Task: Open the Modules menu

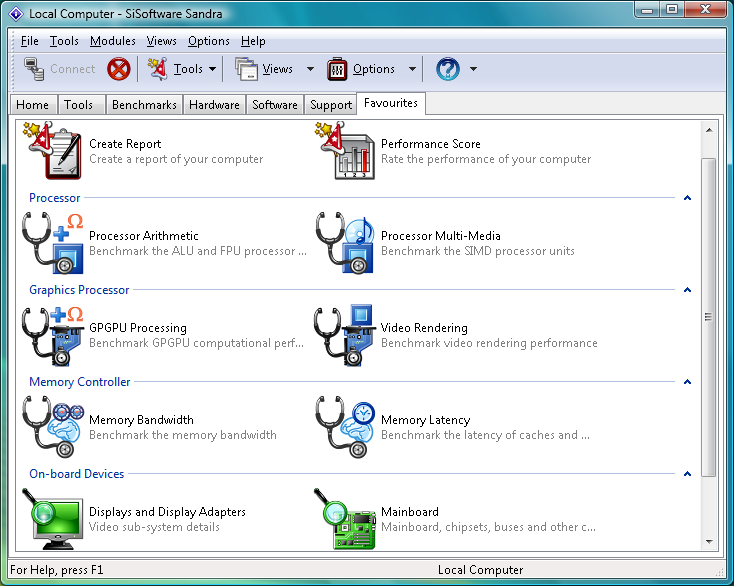Action: [x=113, y=41]
